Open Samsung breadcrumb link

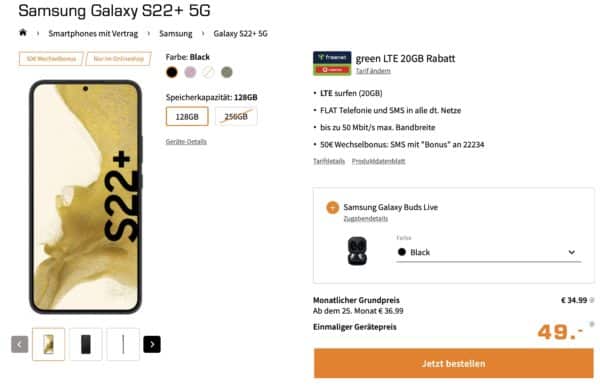[x=176, y=34]
